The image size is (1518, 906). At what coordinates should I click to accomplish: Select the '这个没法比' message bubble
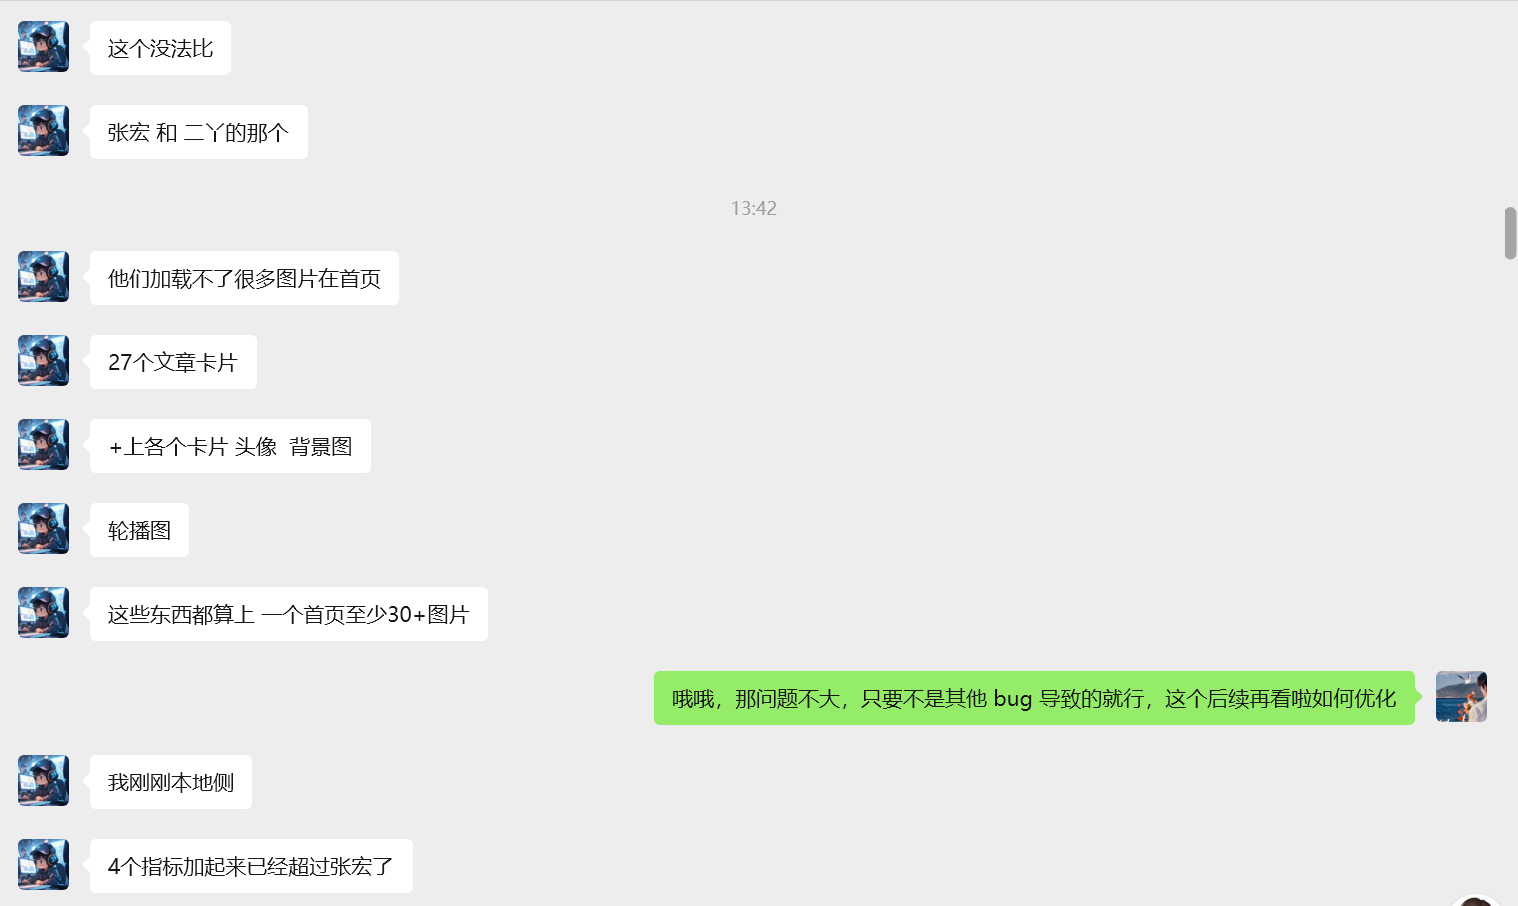coord(160,48)
